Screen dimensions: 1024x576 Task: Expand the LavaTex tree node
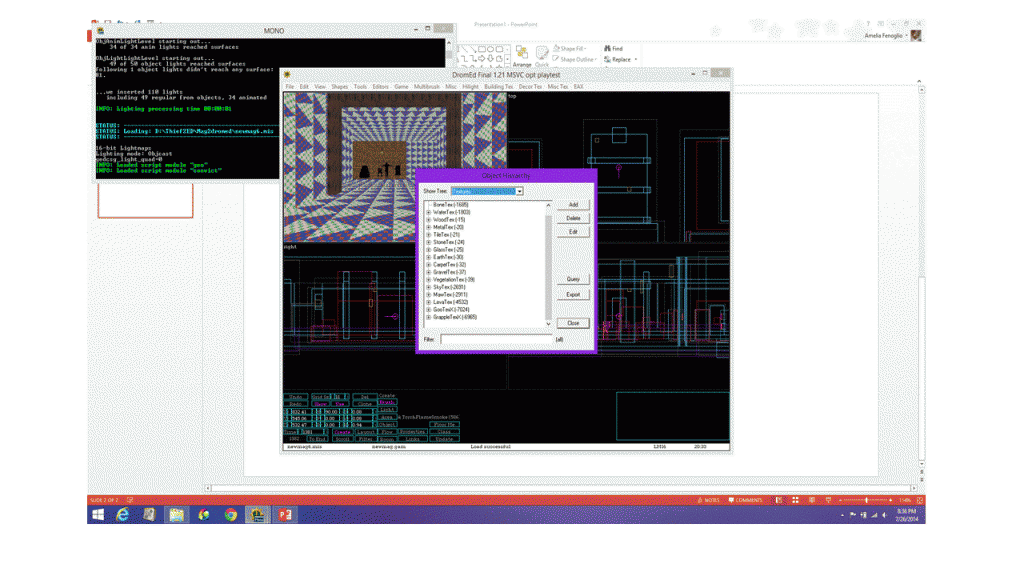tap(429, 302)
